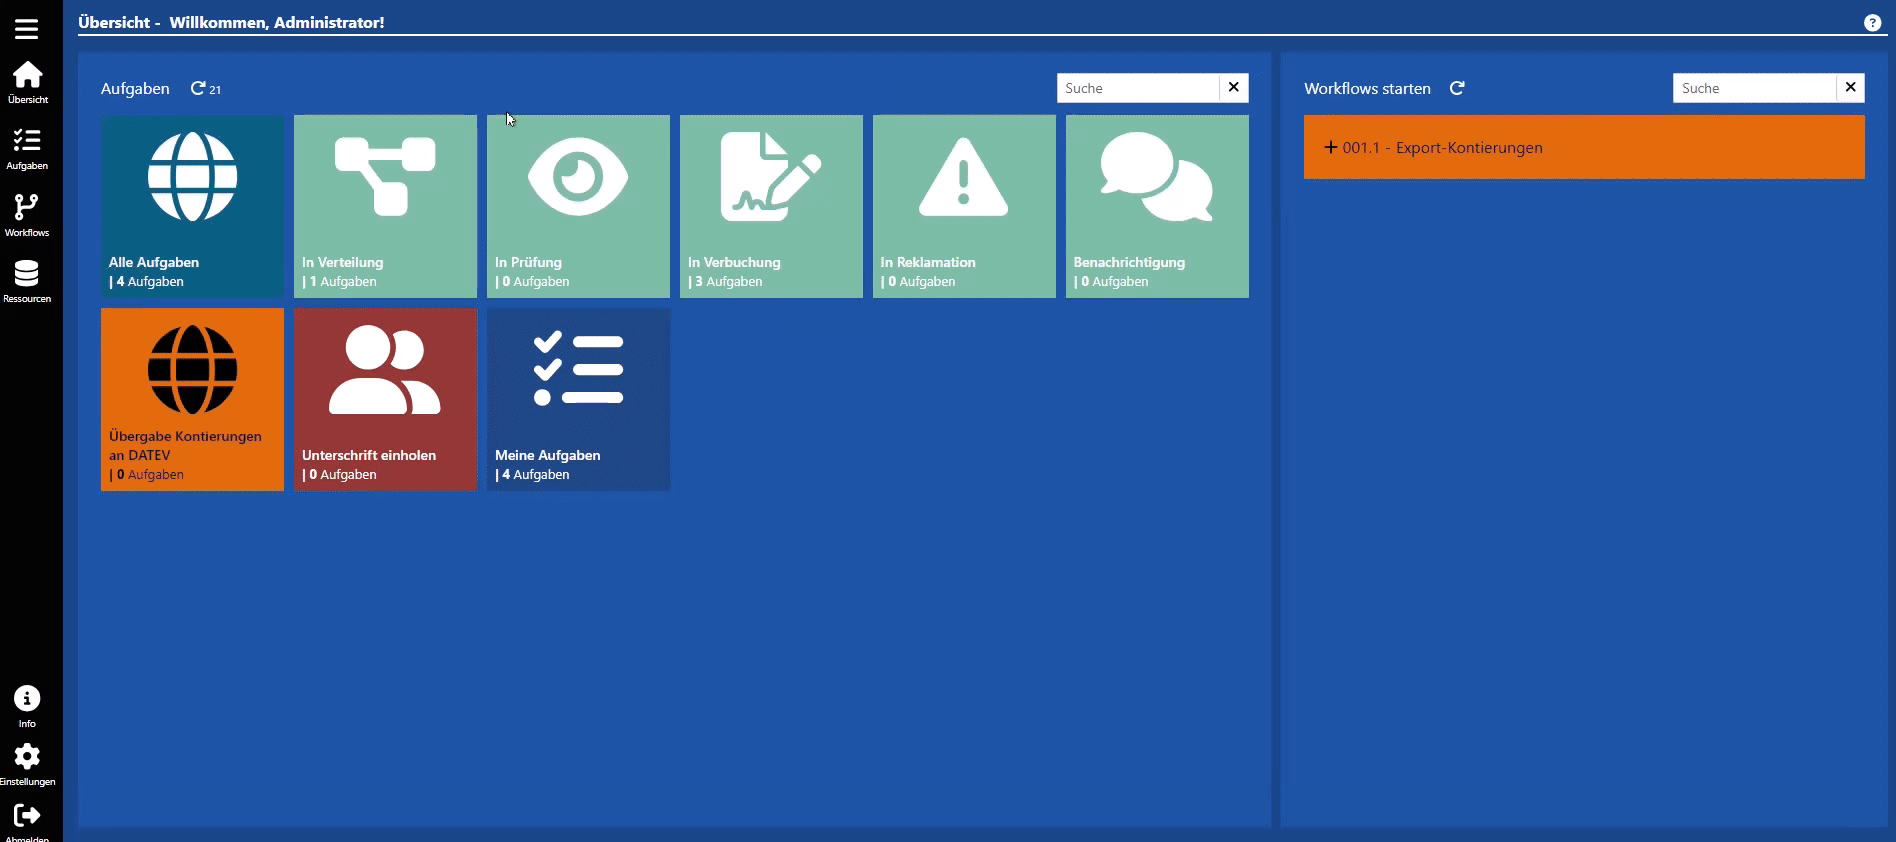The width and height of the screenshot is (1896, 842).
Task: Open the In Verteilung tile
Action: click(x=385, y=206)
